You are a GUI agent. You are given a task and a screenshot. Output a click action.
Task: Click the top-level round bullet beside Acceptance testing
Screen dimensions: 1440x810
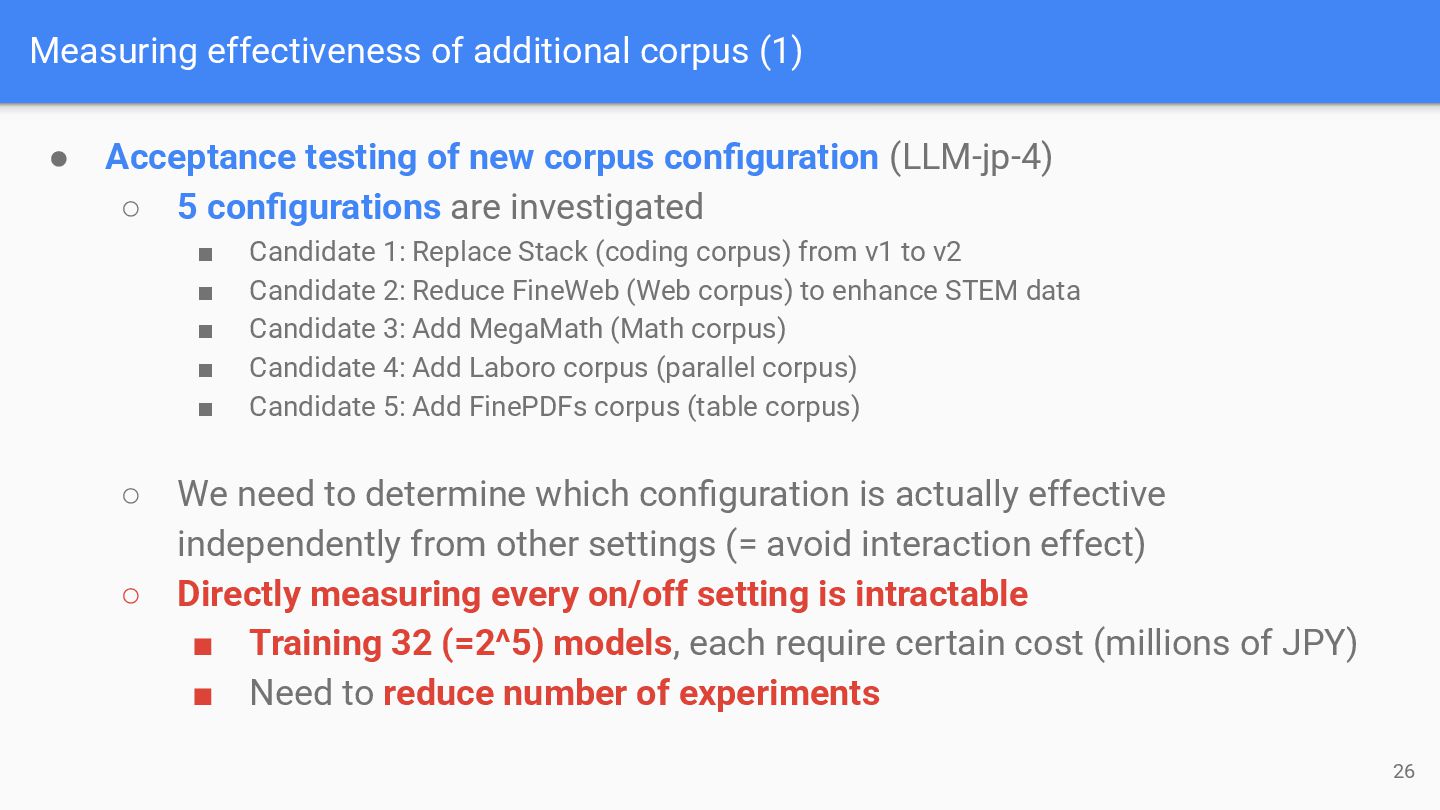tap(59, 159)
